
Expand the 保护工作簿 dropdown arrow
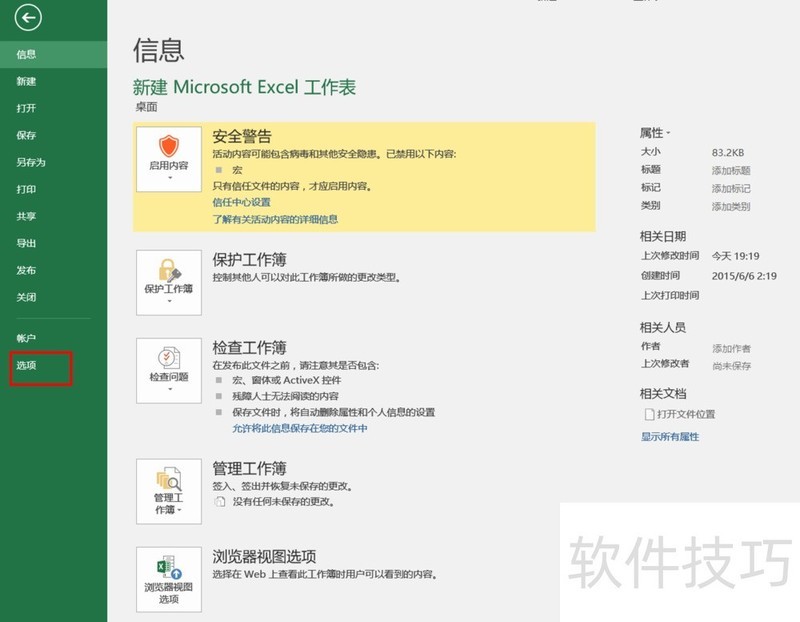[x=169, y=301]
